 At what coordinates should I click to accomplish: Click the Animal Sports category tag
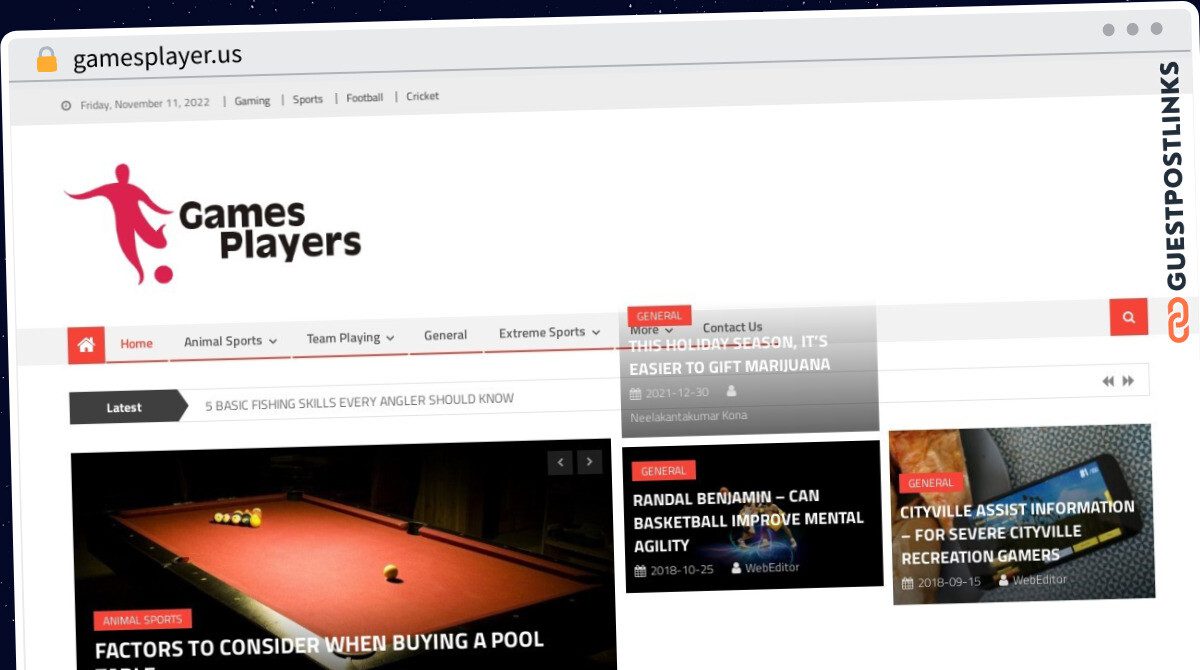(143, 620)
